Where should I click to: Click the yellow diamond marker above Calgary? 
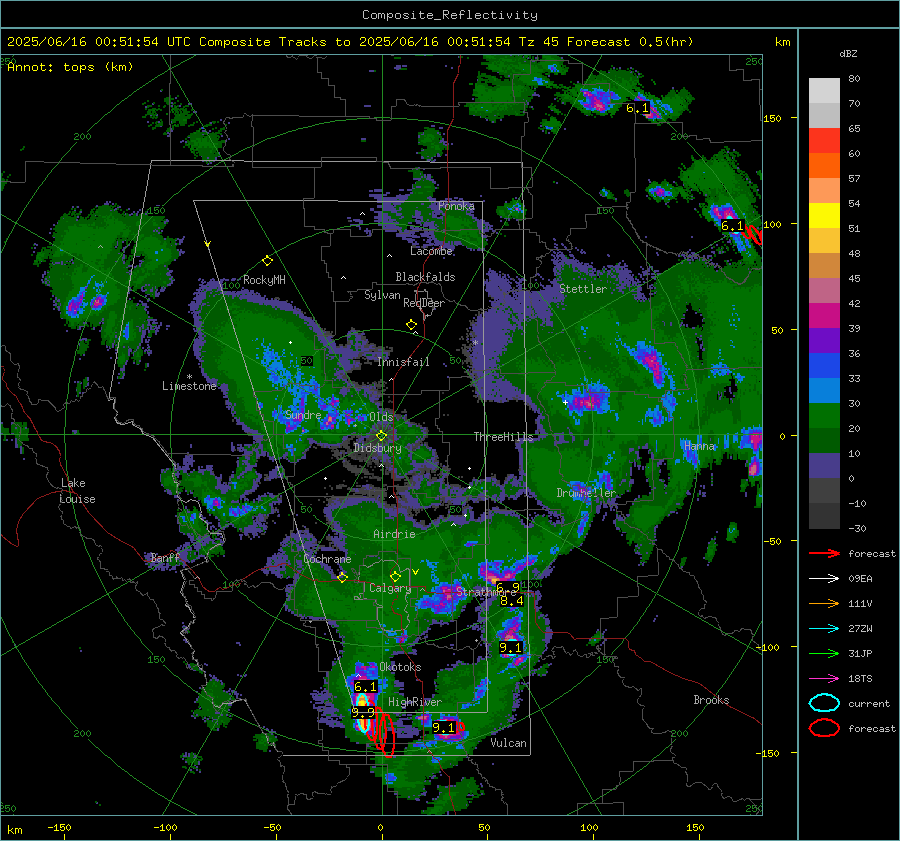395,576
